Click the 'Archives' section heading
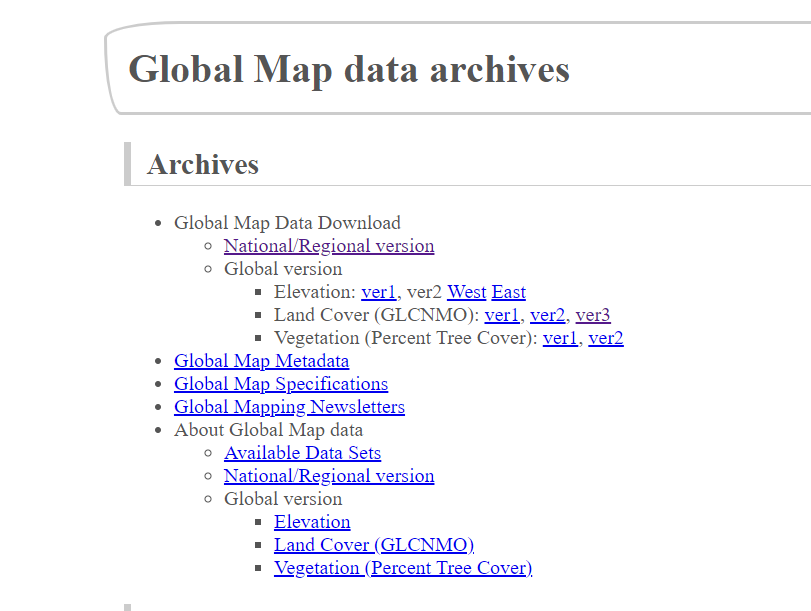The image size is (811, 611). coord(203,165)
